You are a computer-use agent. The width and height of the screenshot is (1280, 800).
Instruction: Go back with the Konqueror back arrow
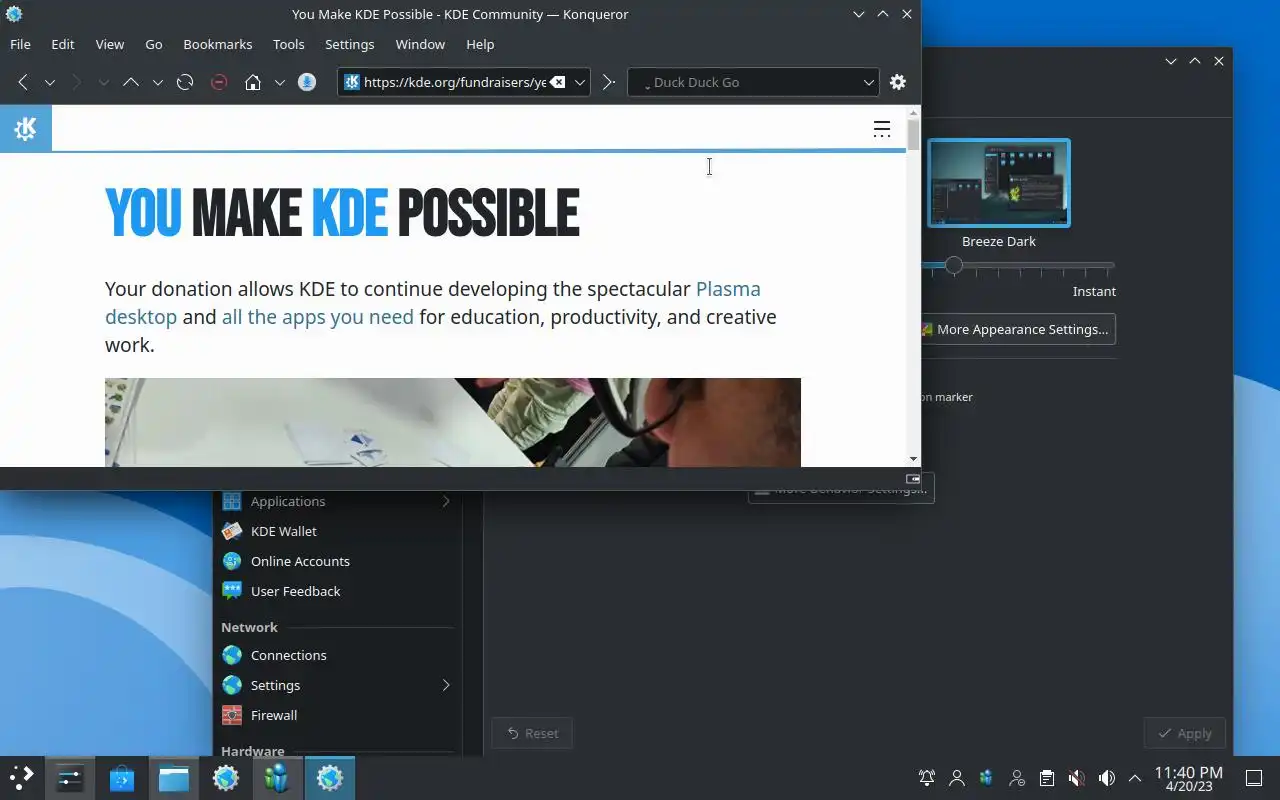[23, 82]
